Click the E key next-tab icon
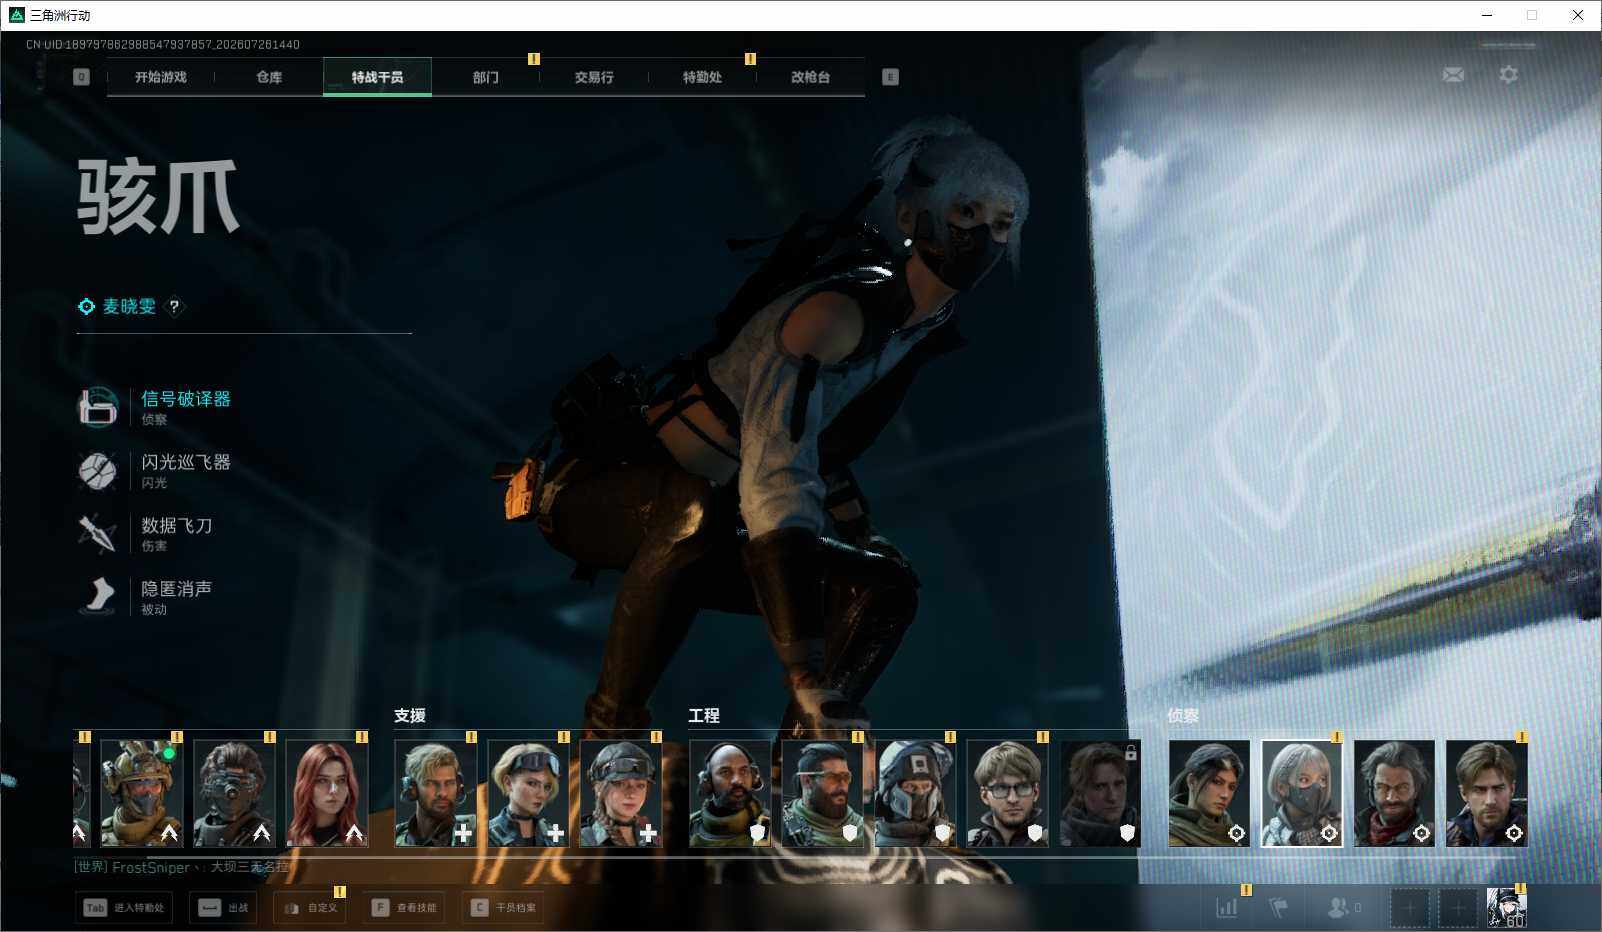Viewport: 1602px width, 932px height. [x=890, y=77]
